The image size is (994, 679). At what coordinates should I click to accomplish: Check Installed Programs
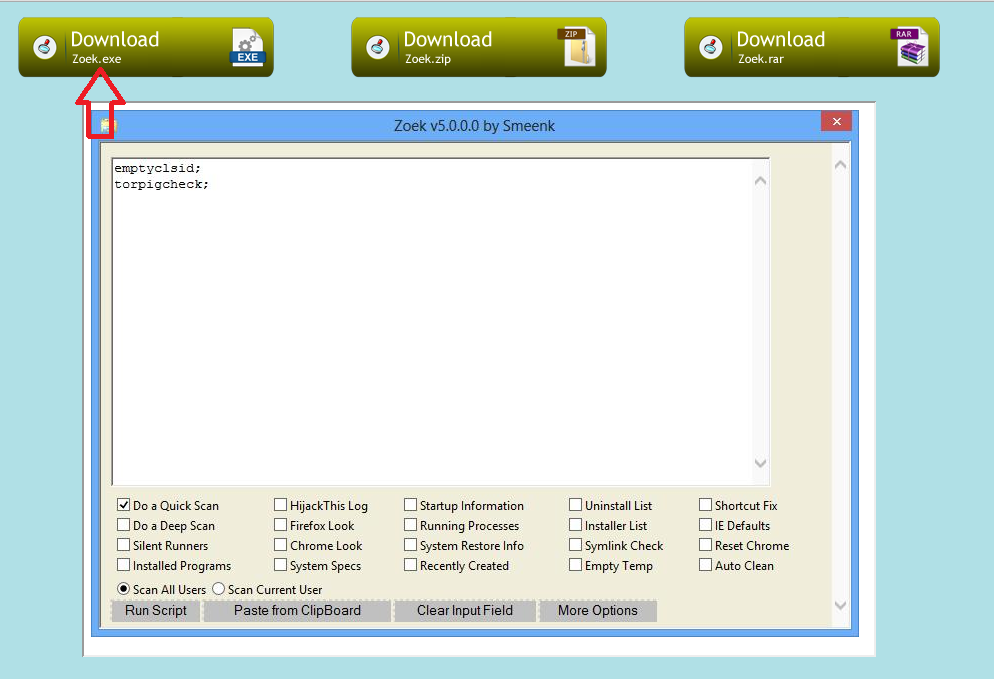[124, 565]
